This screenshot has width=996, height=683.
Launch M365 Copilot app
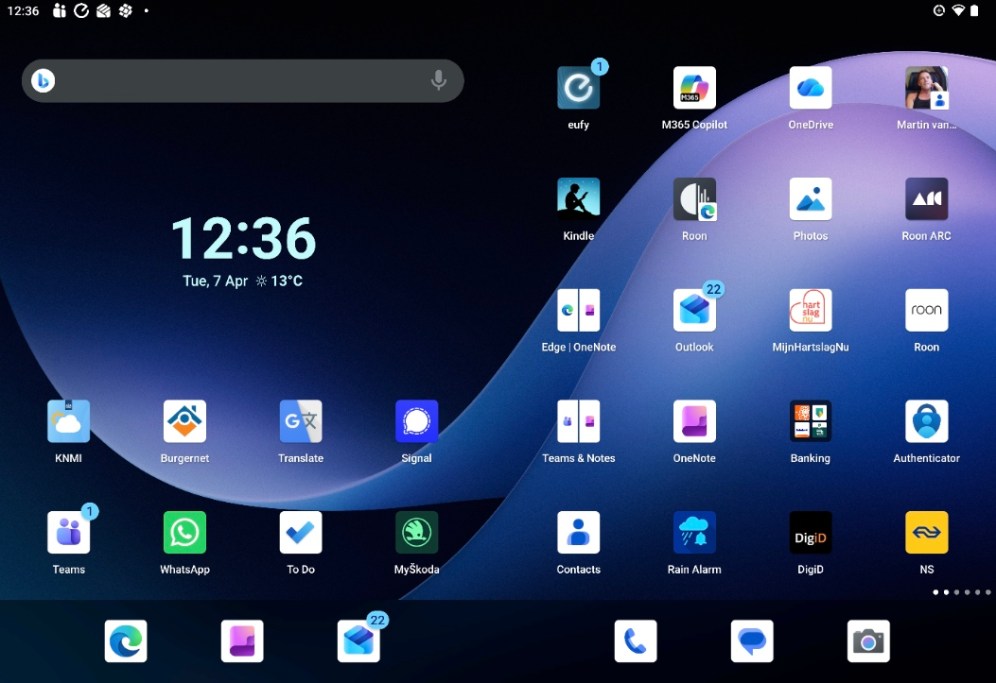tap(694, 89)
